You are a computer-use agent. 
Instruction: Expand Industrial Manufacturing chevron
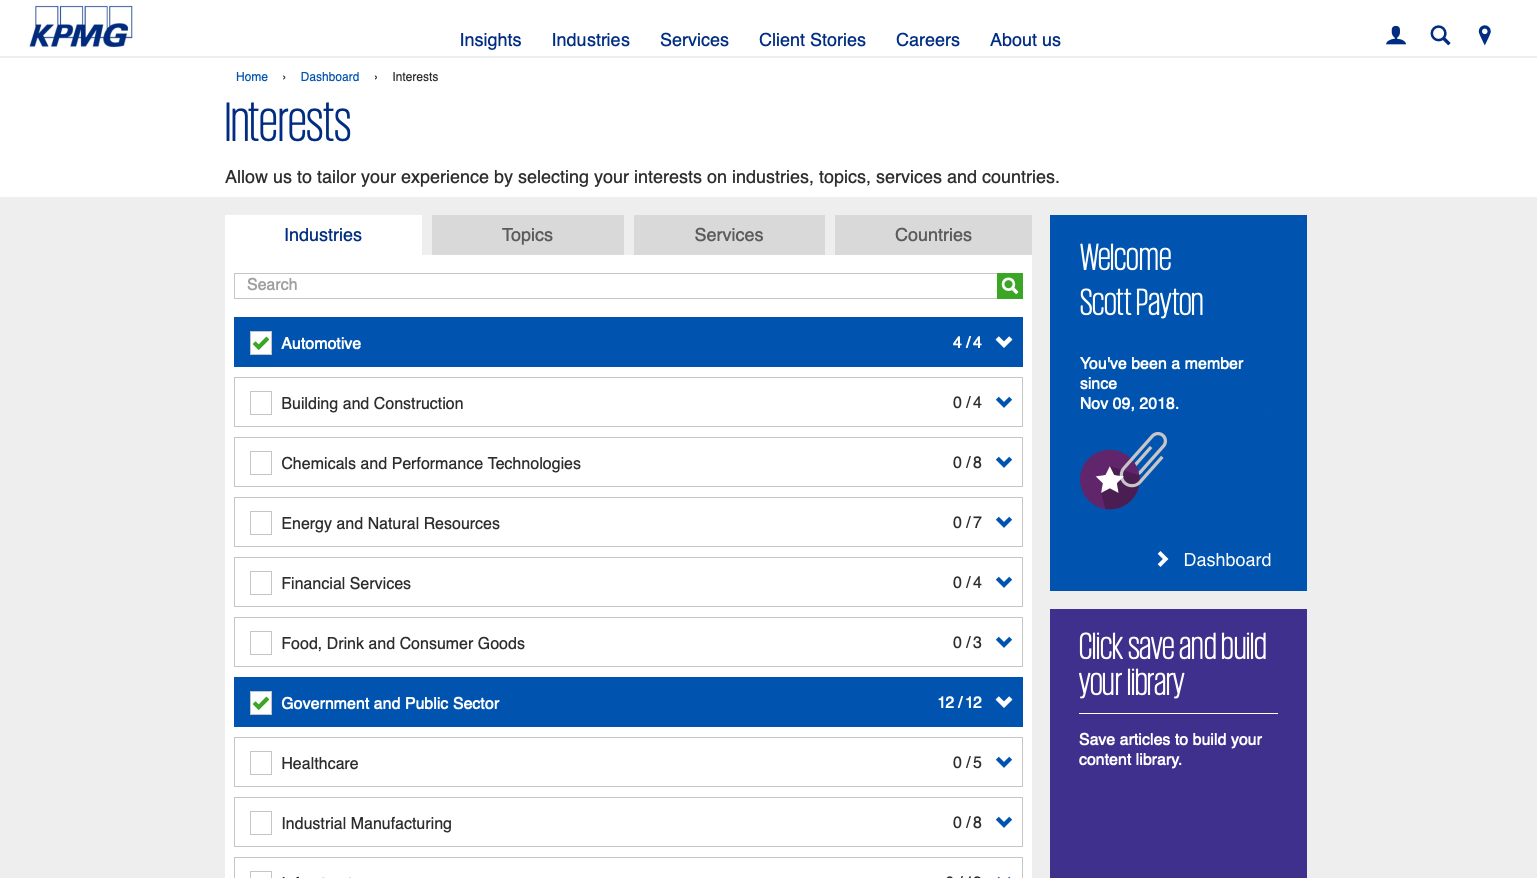point(1004,822)
